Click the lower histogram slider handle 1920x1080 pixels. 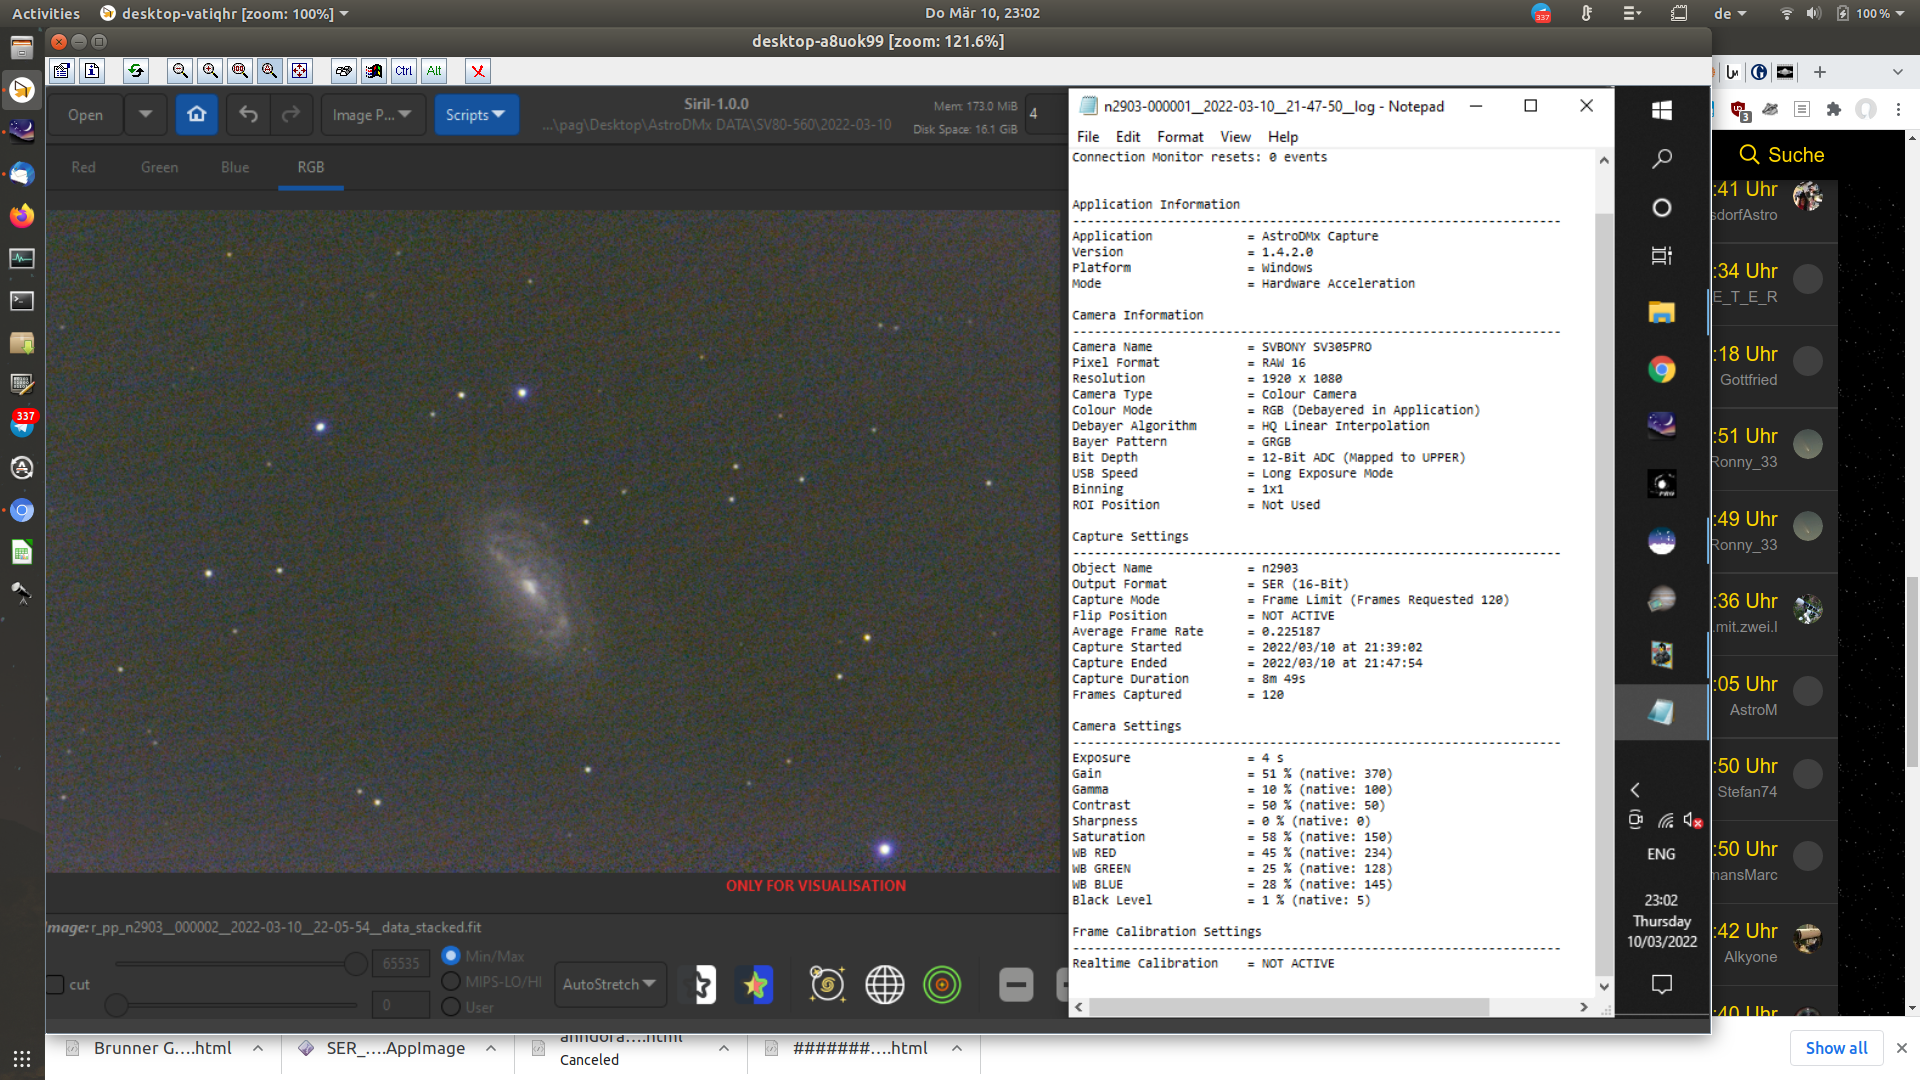point(117,1005)
